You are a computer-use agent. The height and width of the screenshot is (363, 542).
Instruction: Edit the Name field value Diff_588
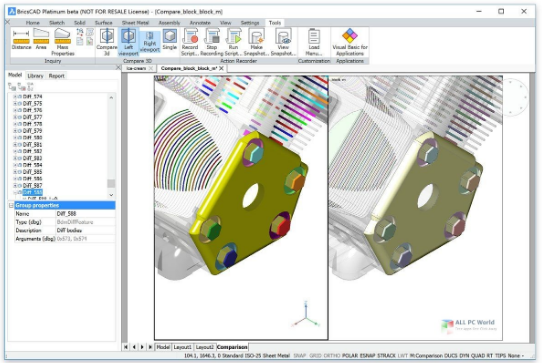85,214
